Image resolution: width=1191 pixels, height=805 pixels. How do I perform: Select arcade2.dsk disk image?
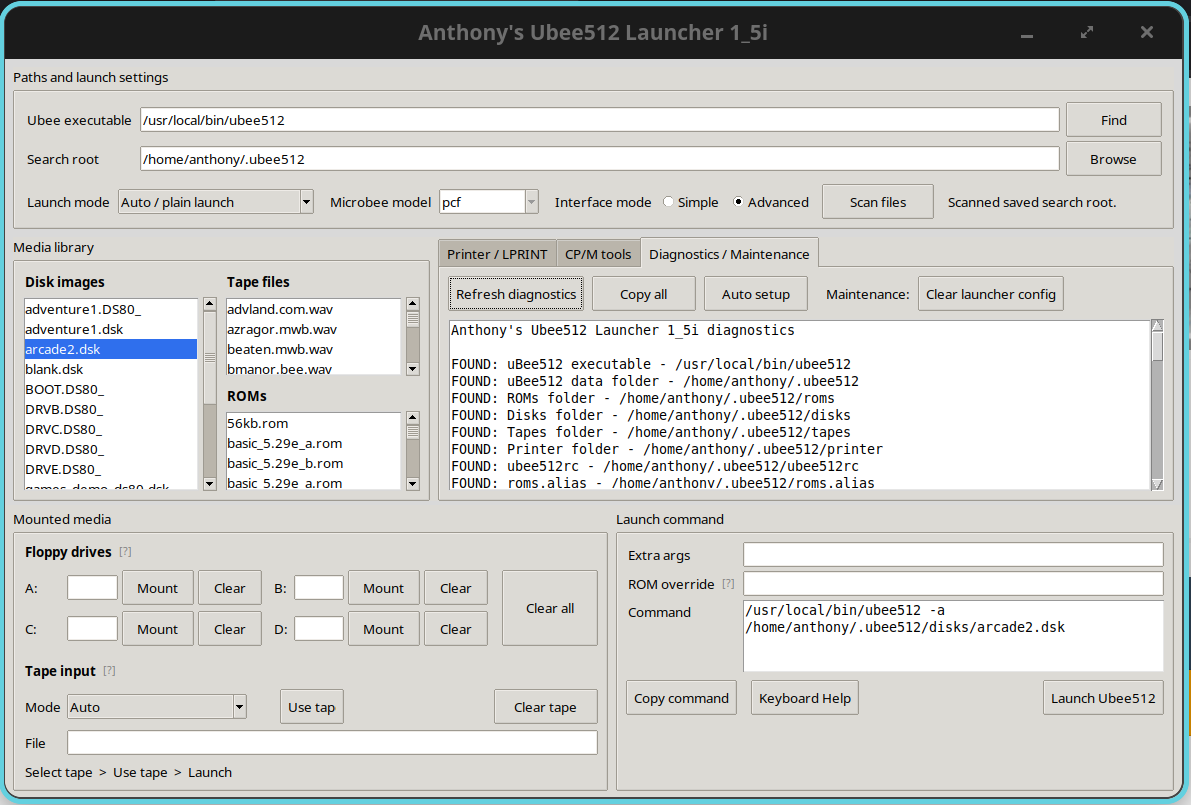click(x=111, y=349)
